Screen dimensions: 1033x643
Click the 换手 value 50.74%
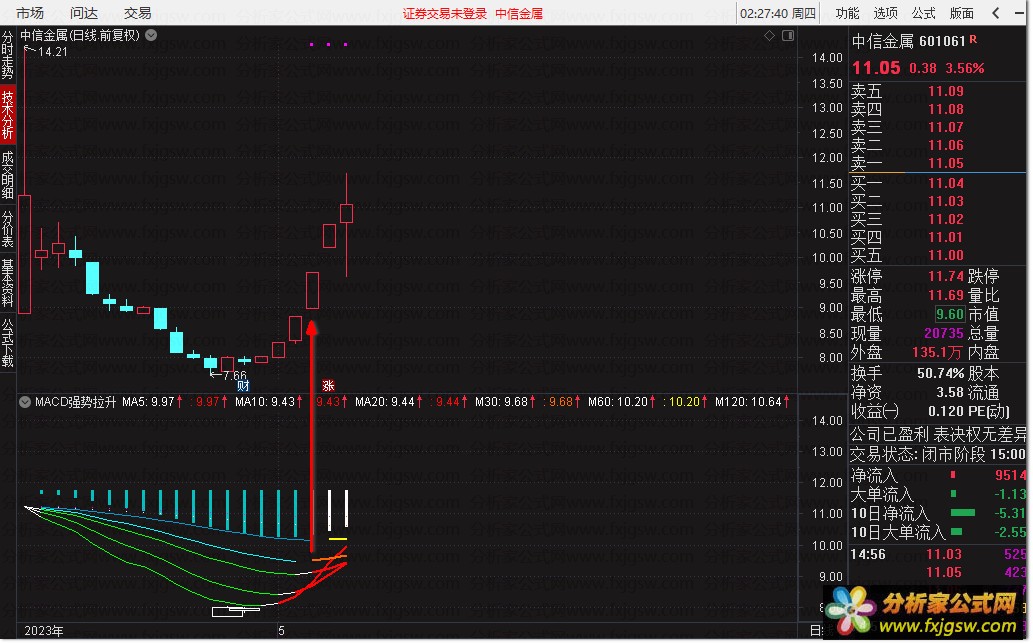pyautogui.click(x=941, y=374)
